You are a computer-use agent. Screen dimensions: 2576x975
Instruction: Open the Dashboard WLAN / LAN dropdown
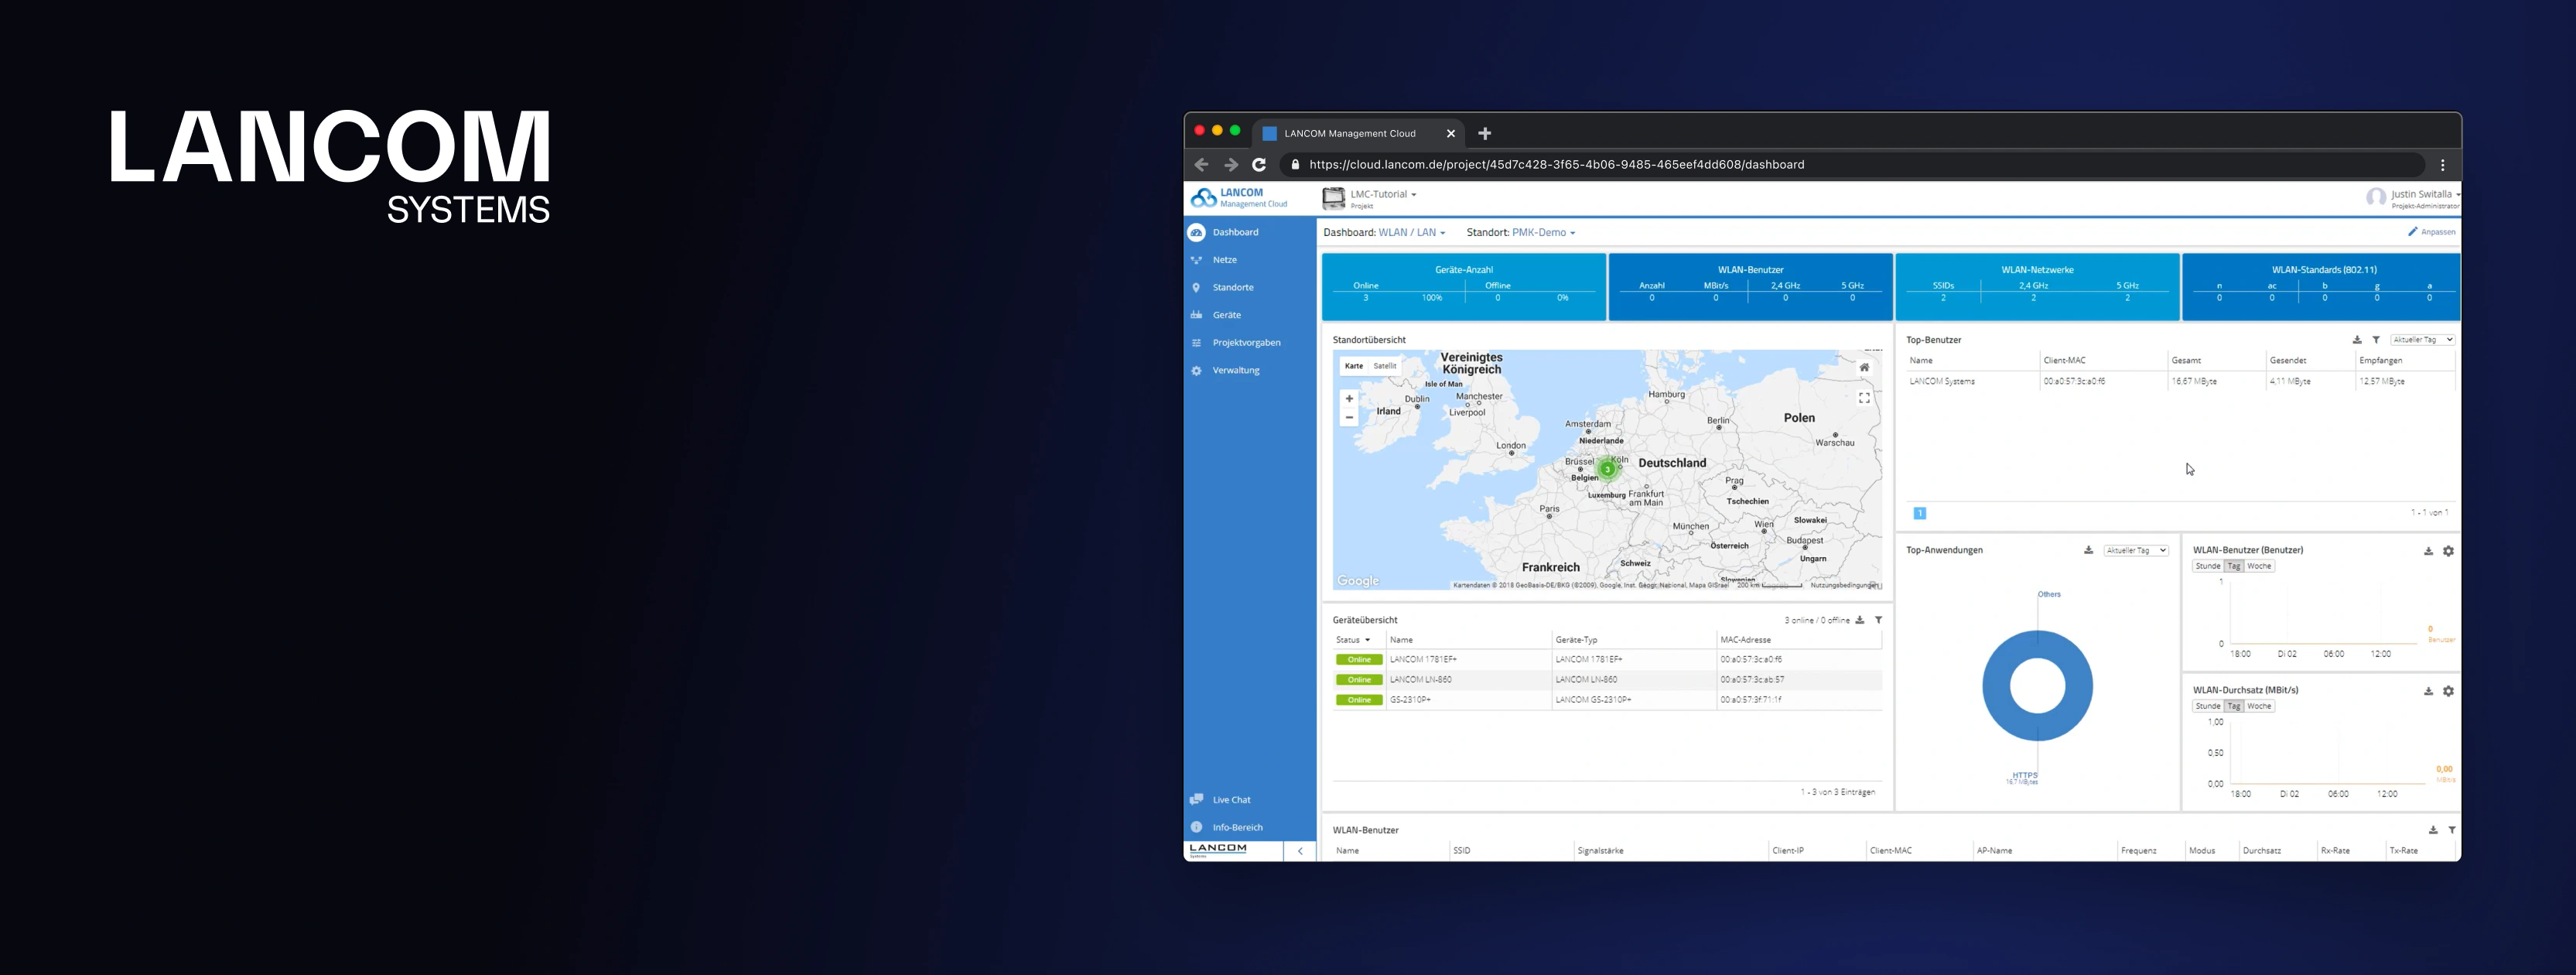[1412, 233]
